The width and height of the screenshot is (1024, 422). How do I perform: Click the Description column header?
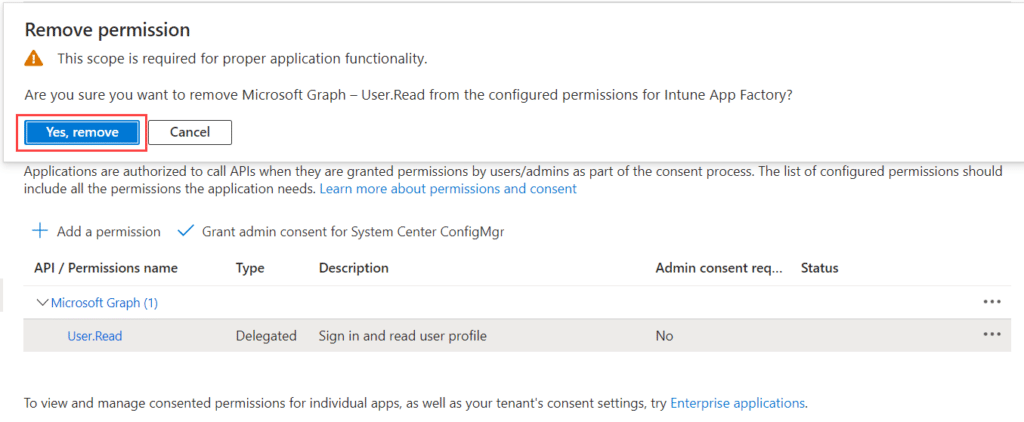click(x=353, y=268)
